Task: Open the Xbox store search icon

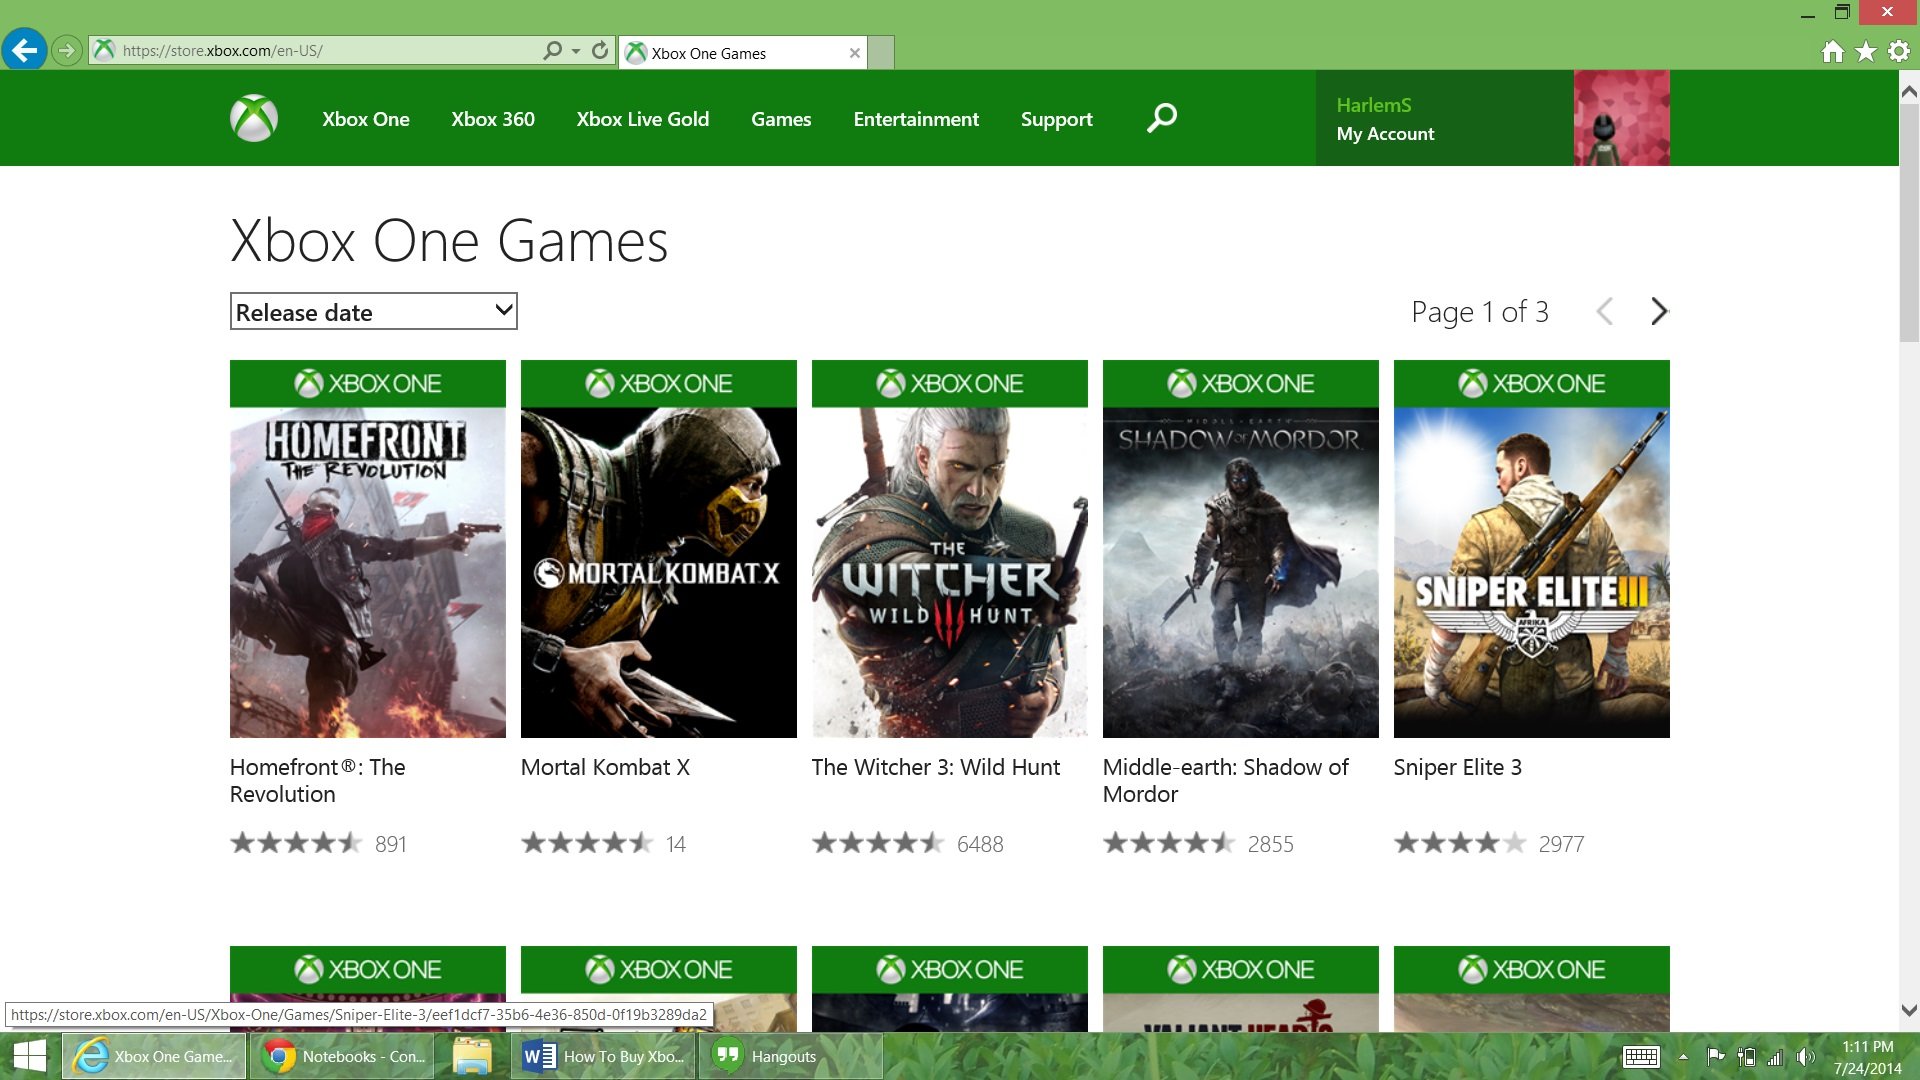Action: point(1160,117)
